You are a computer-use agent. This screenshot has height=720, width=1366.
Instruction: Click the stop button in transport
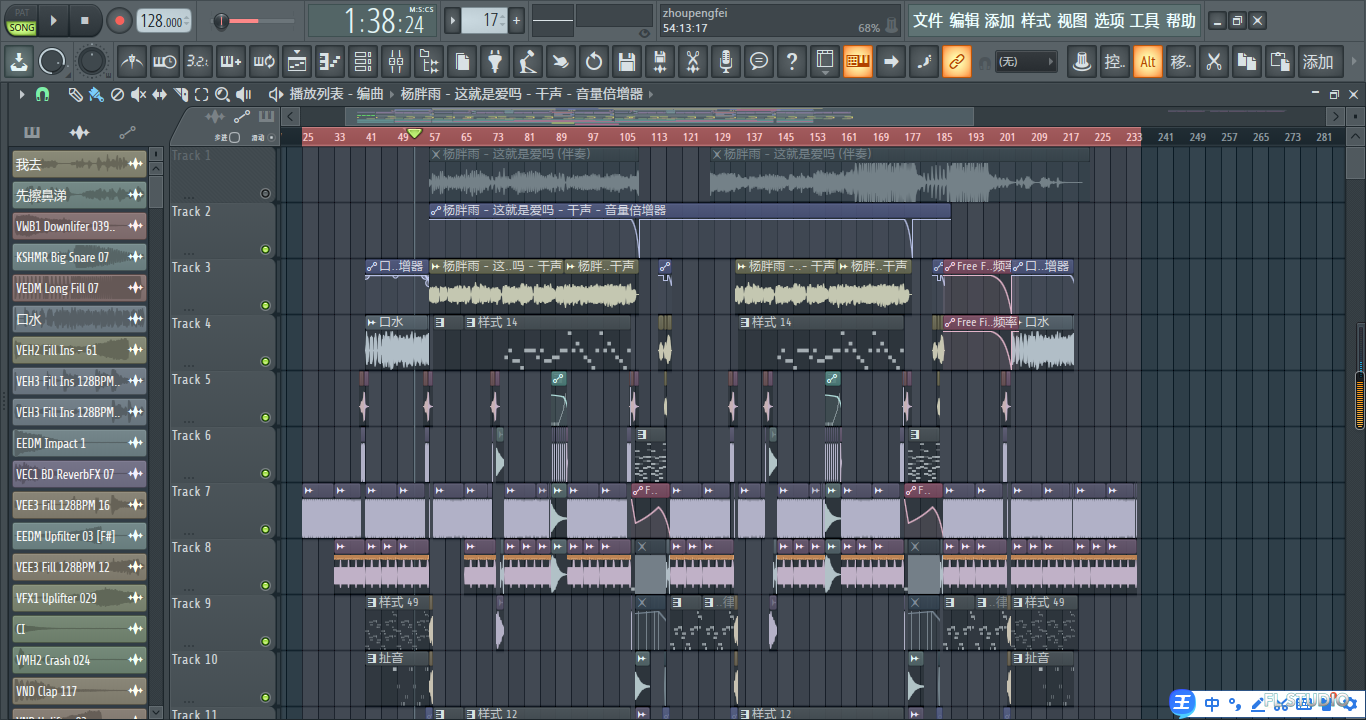[85, 20]
